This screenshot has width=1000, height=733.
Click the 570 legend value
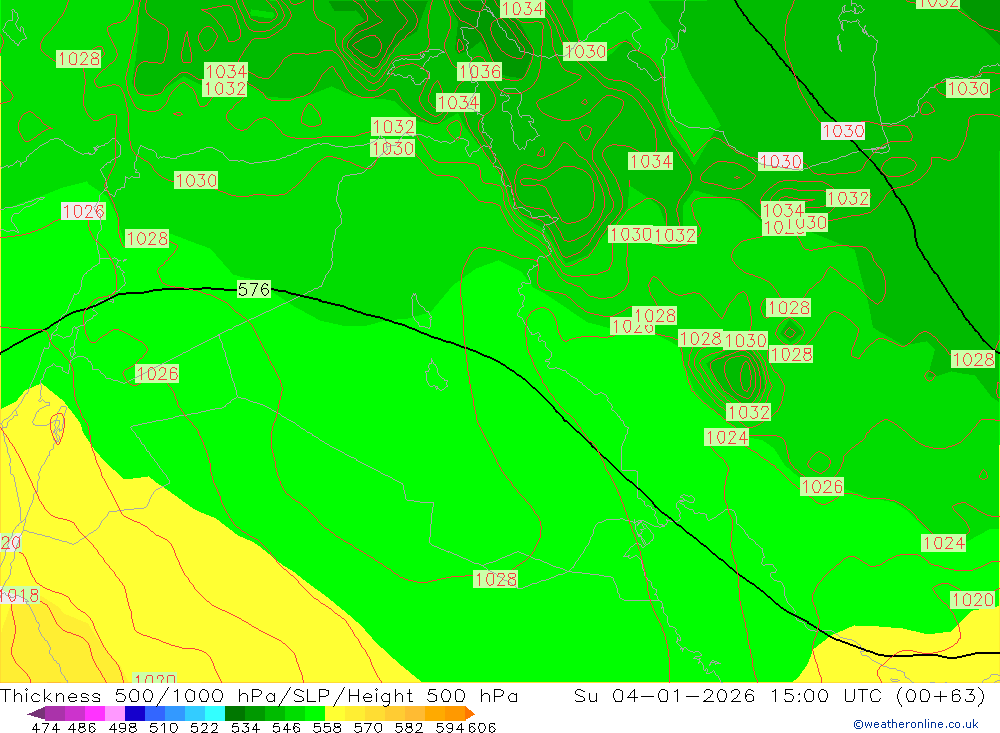(367, 727)
